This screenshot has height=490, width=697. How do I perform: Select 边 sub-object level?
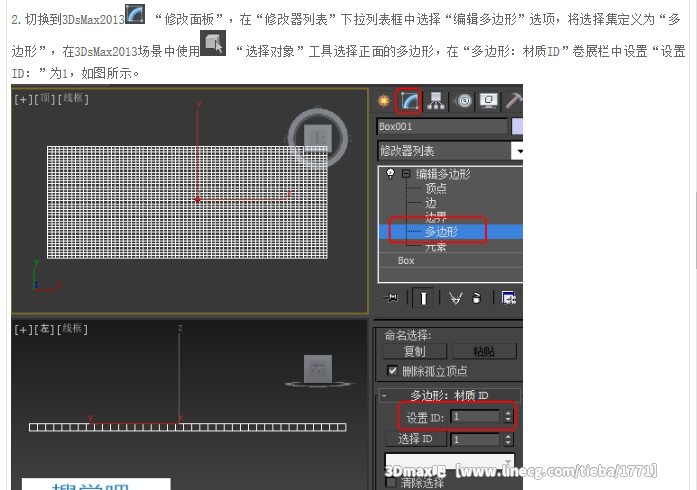430,203
